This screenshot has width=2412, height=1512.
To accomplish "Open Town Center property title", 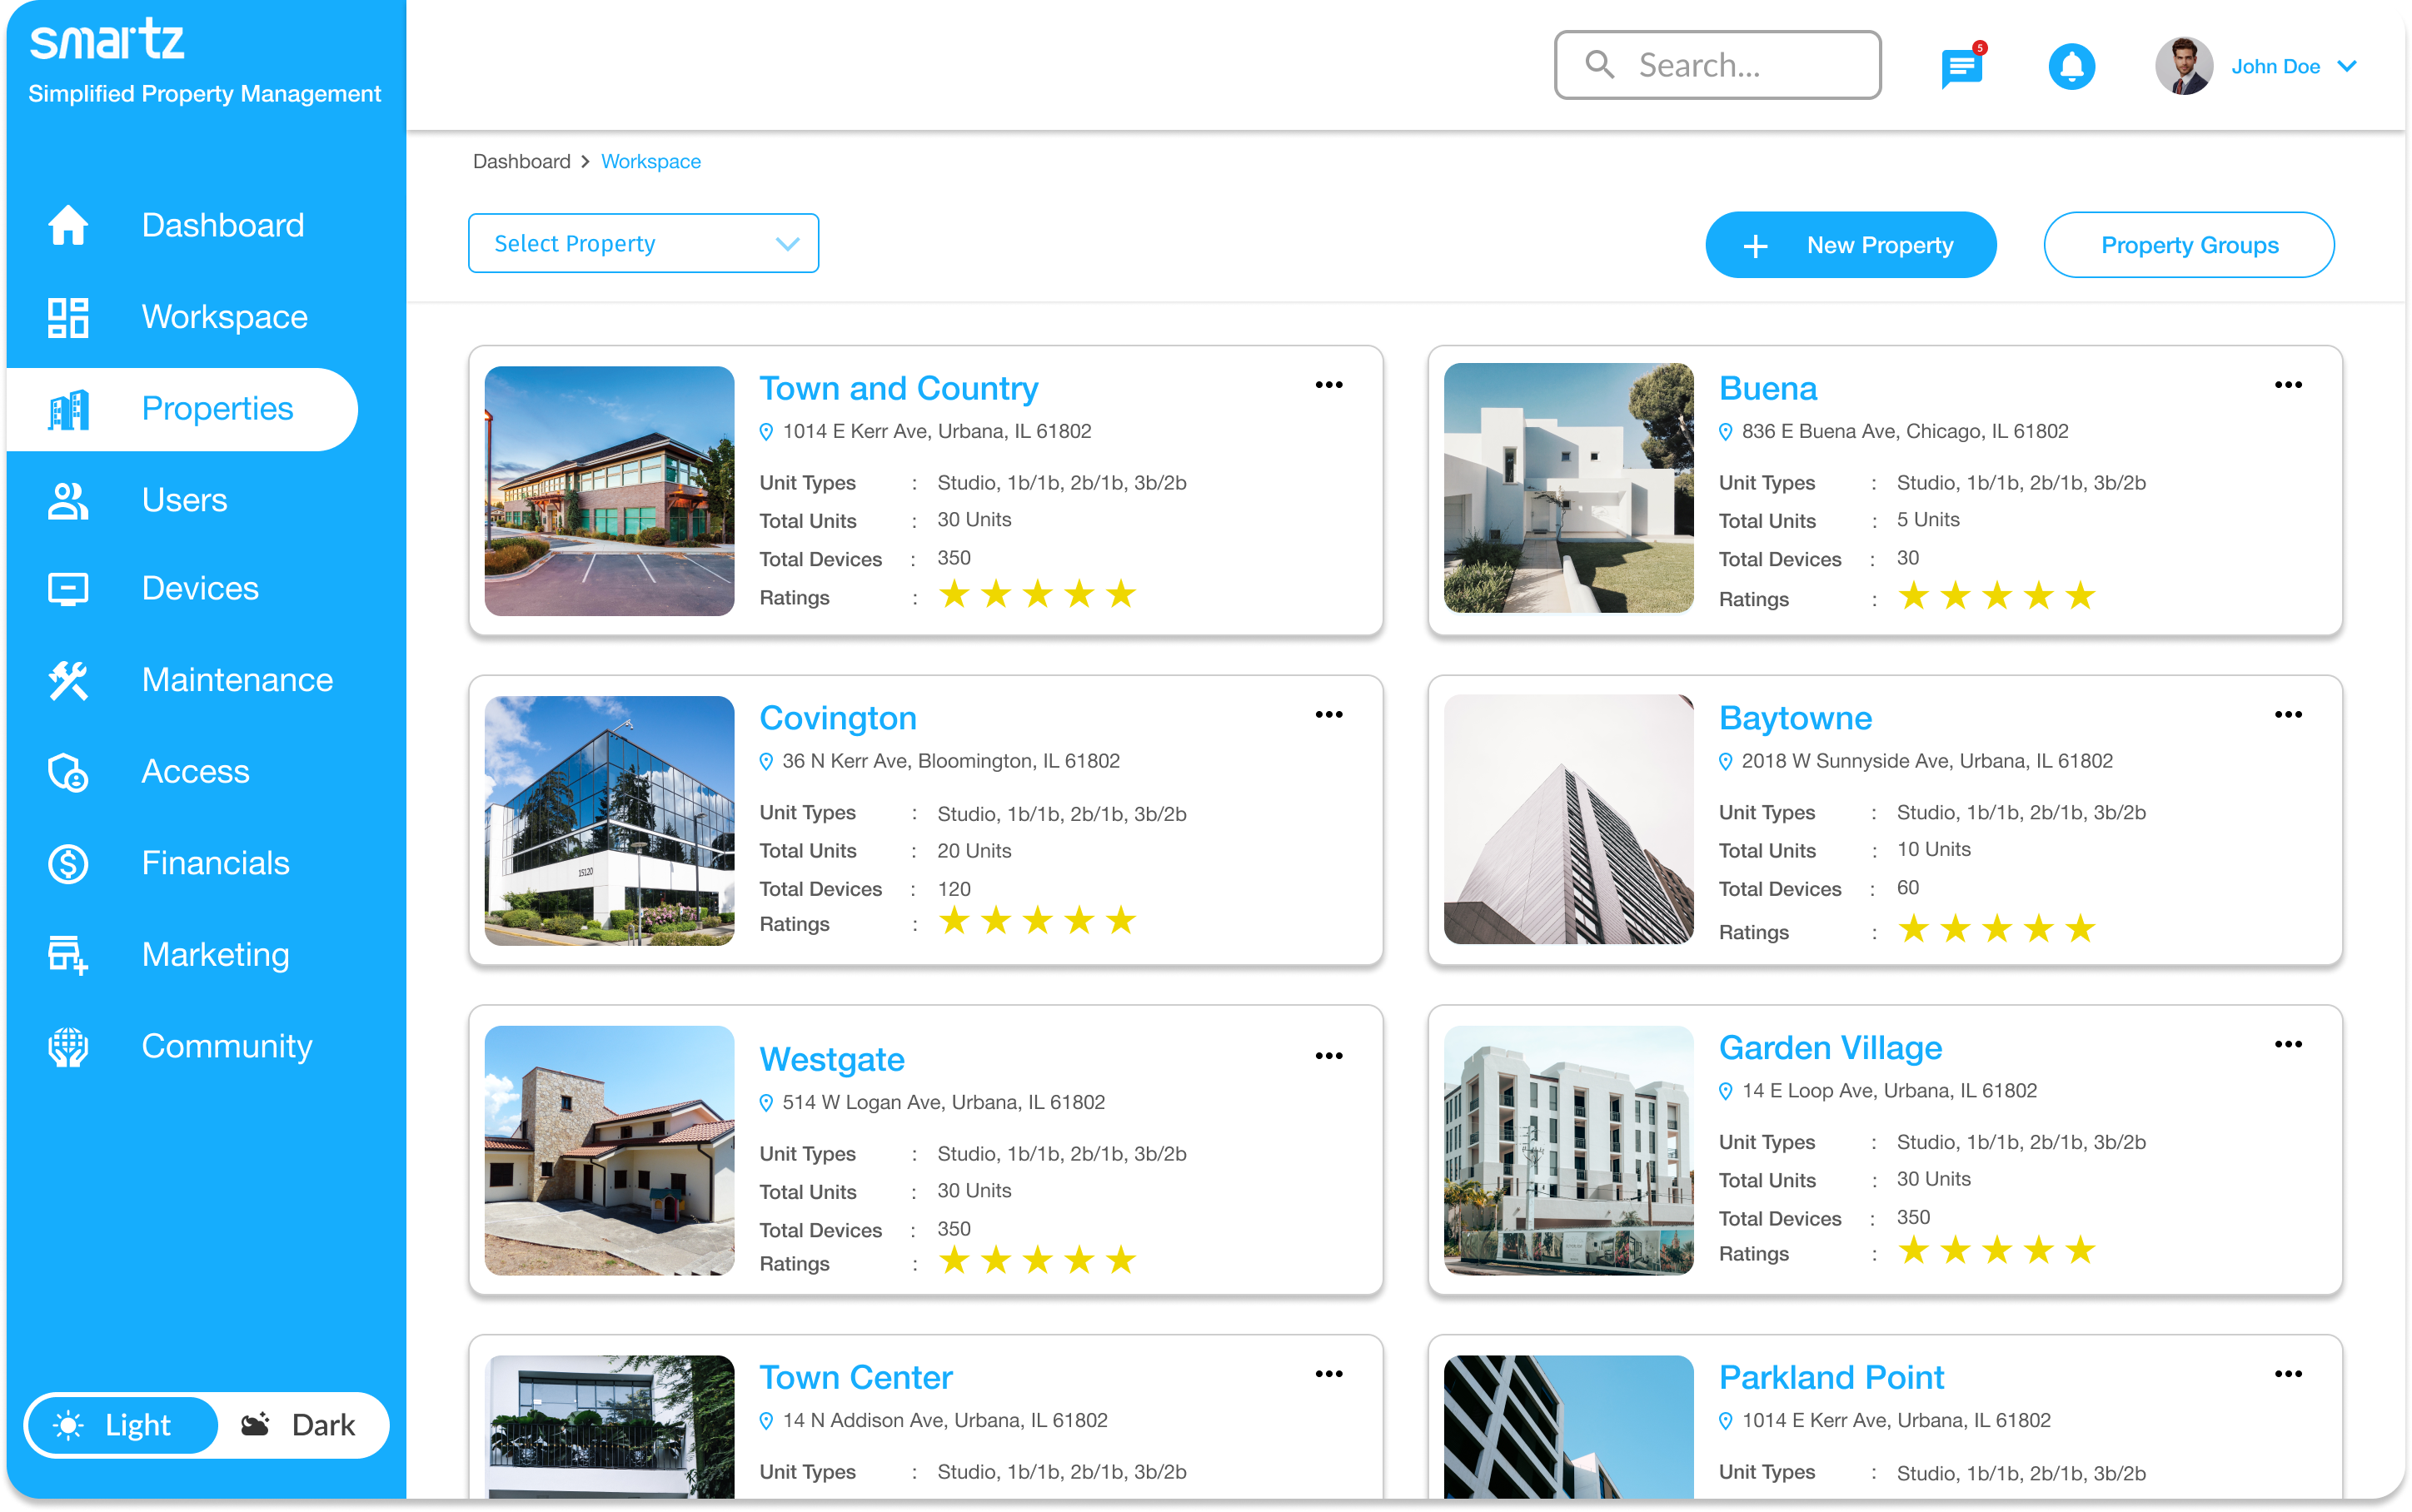I will coord(856,1377).
